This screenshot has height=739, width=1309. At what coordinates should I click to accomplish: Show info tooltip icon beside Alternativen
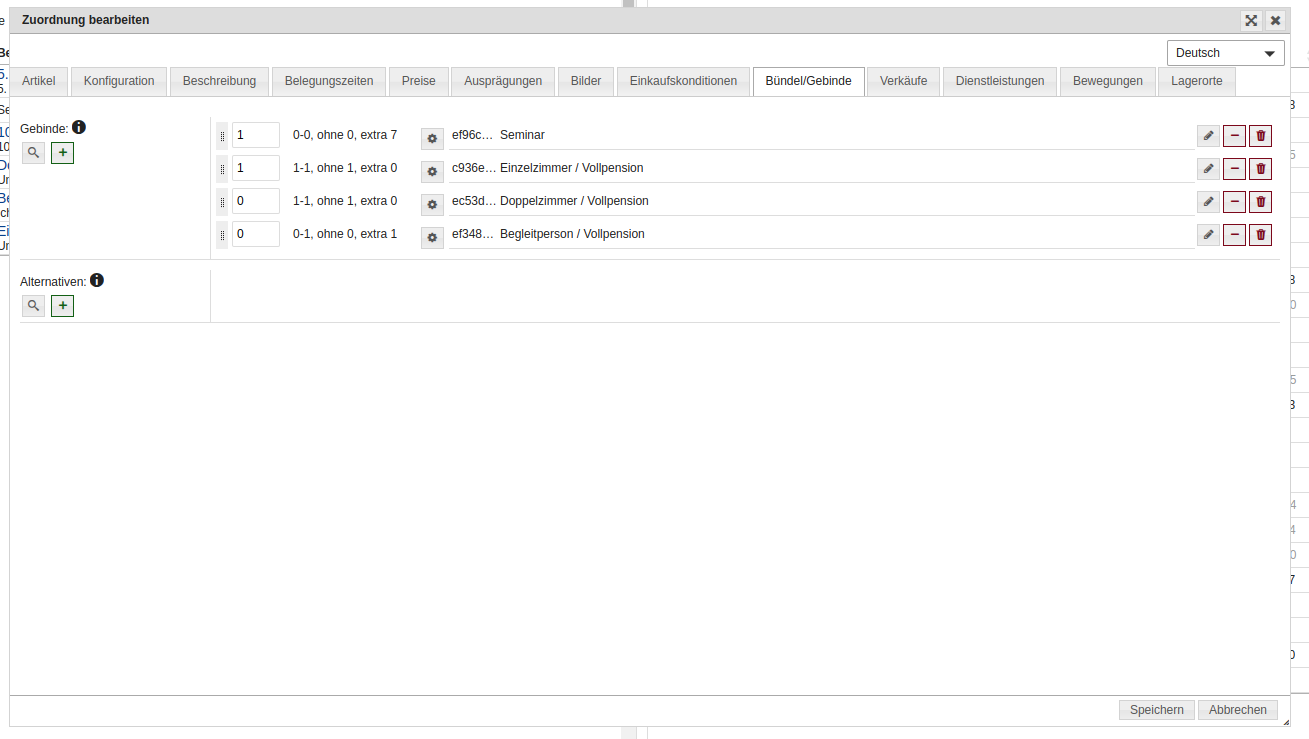(x=97, y=280)
